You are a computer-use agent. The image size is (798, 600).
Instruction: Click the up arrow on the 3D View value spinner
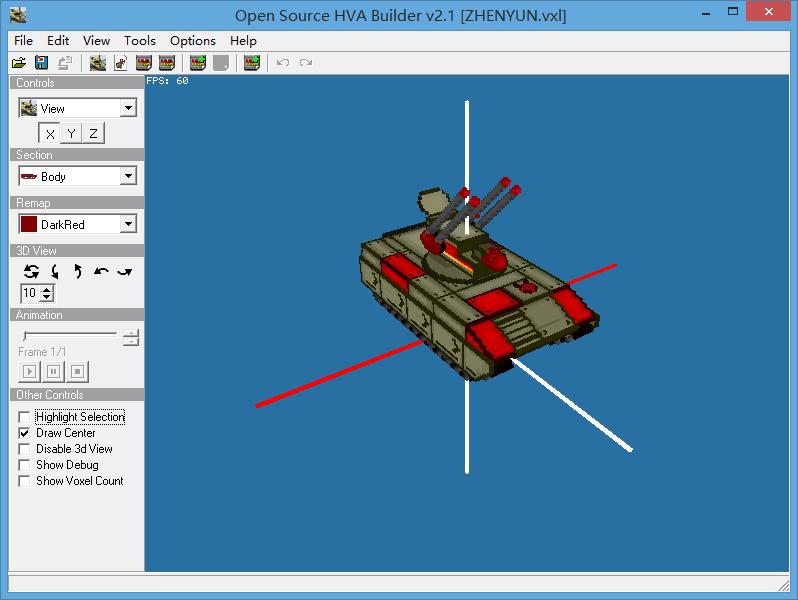pyautogui.click(x=46, y=289)
